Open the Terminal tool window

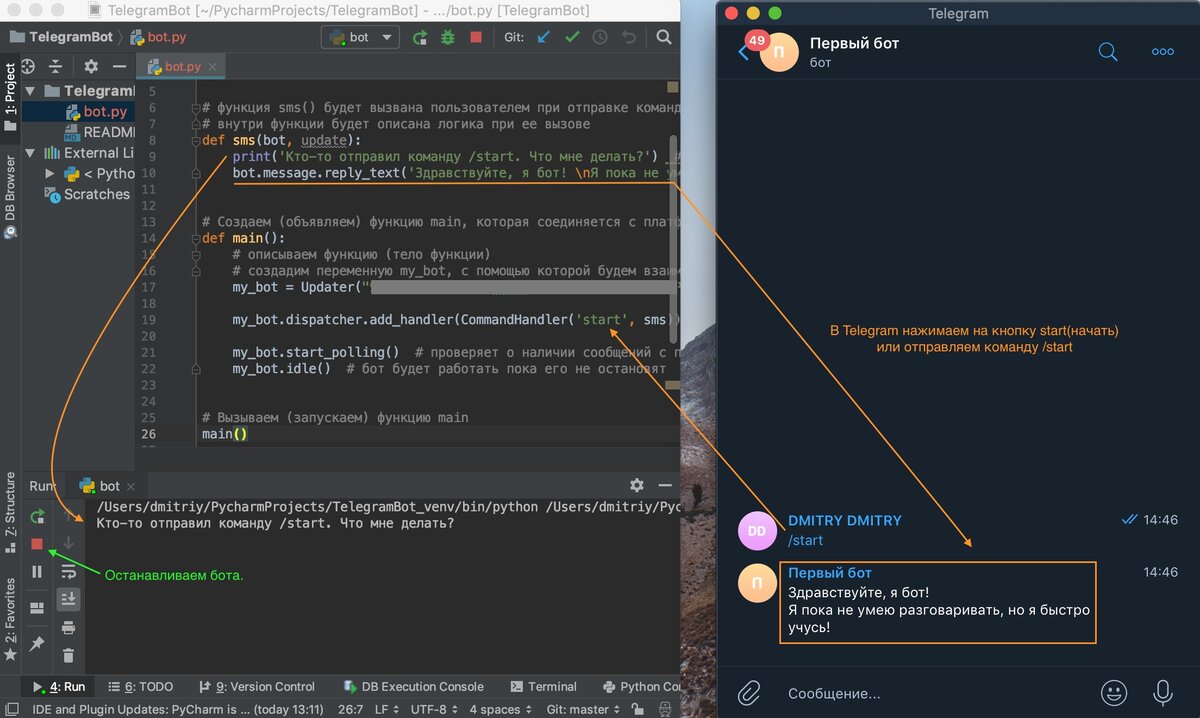544,687
